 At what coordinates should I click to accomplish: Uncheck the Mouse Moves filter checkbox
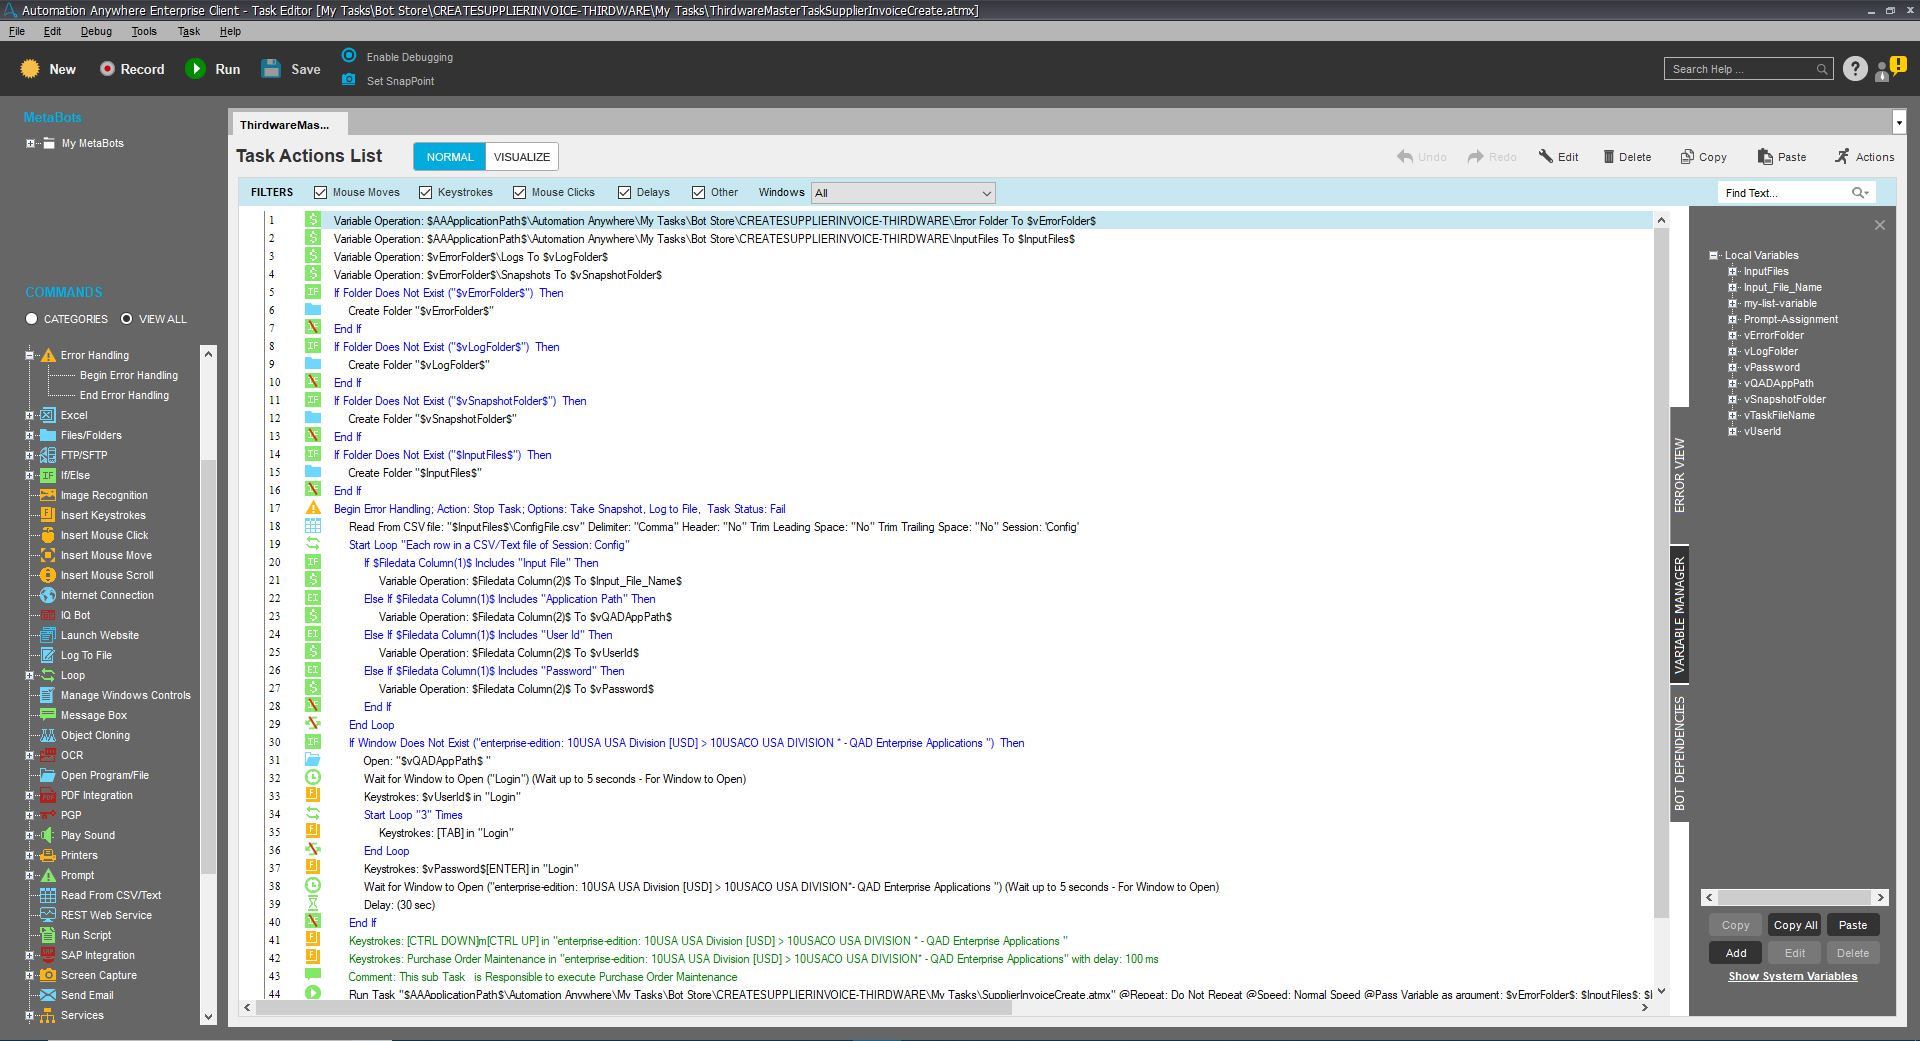pos(320,192)
